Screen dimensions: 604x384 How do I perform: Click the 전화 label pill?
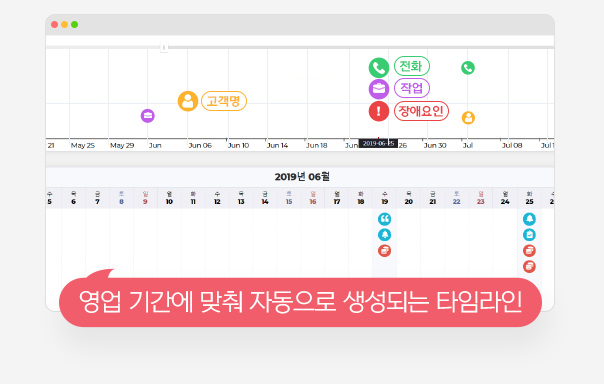pyautogui.click(x=411, y=66)
